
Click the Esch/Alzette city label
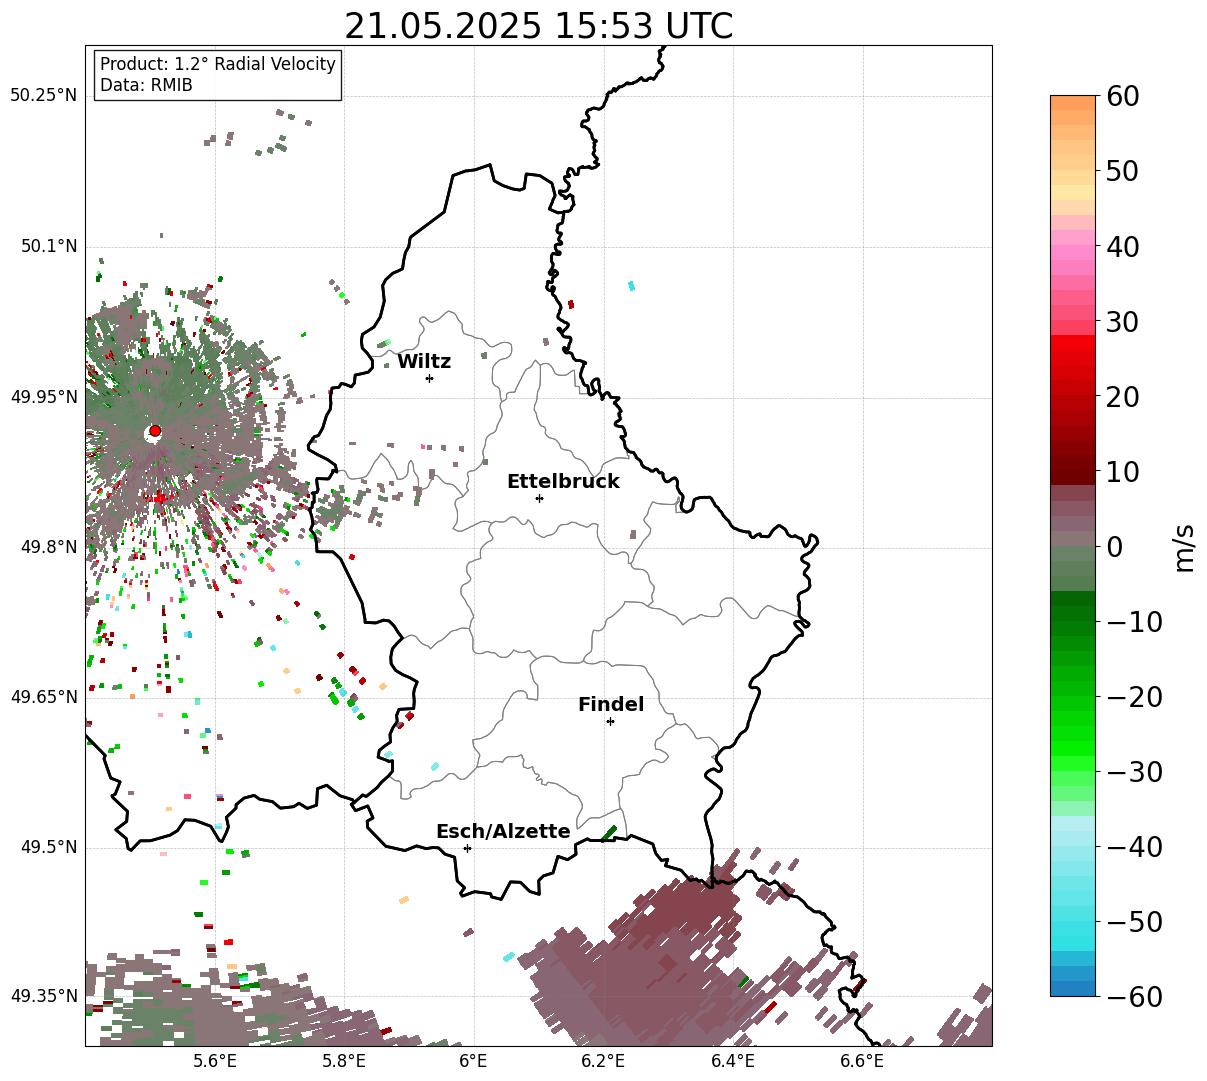[503, 832]
